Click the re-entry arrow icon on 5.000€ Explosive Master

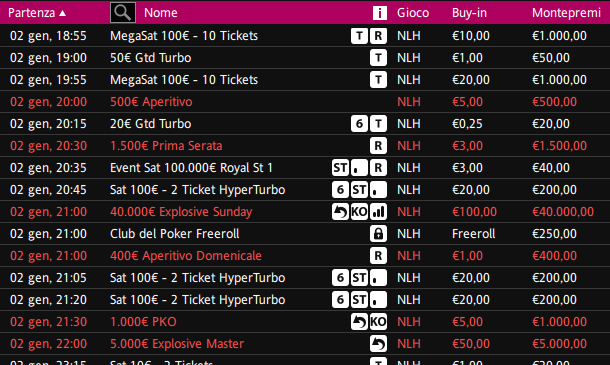[x=378, y=344]
